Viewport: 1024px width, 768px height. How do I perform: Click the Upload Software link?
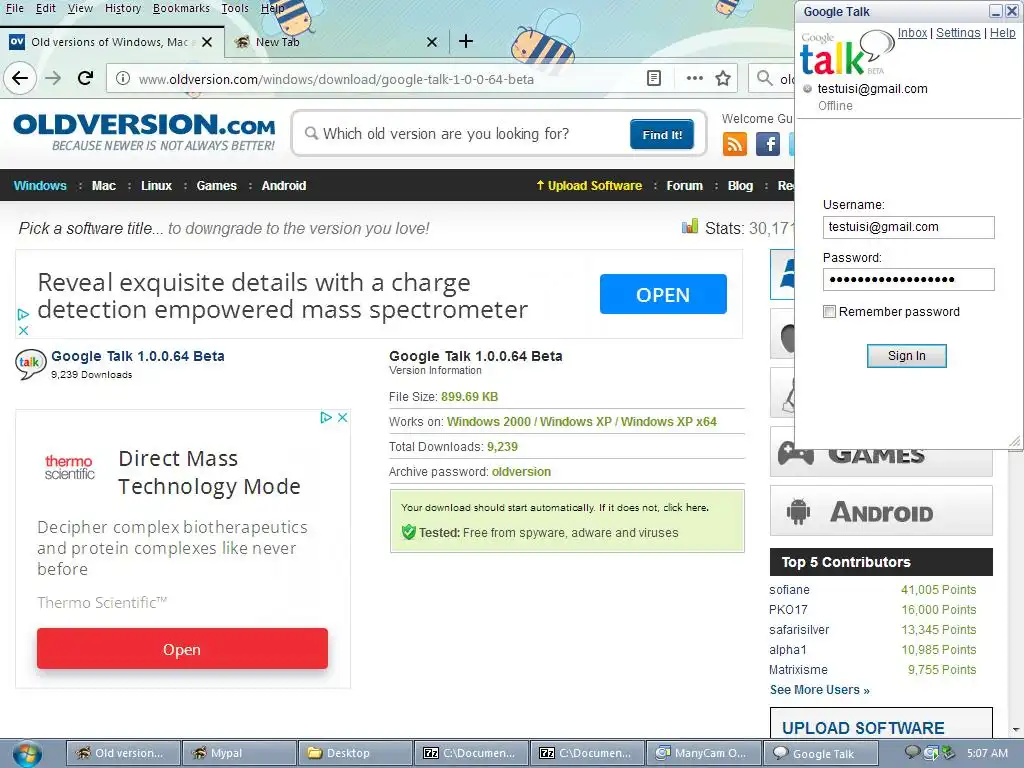coord(589,185)
